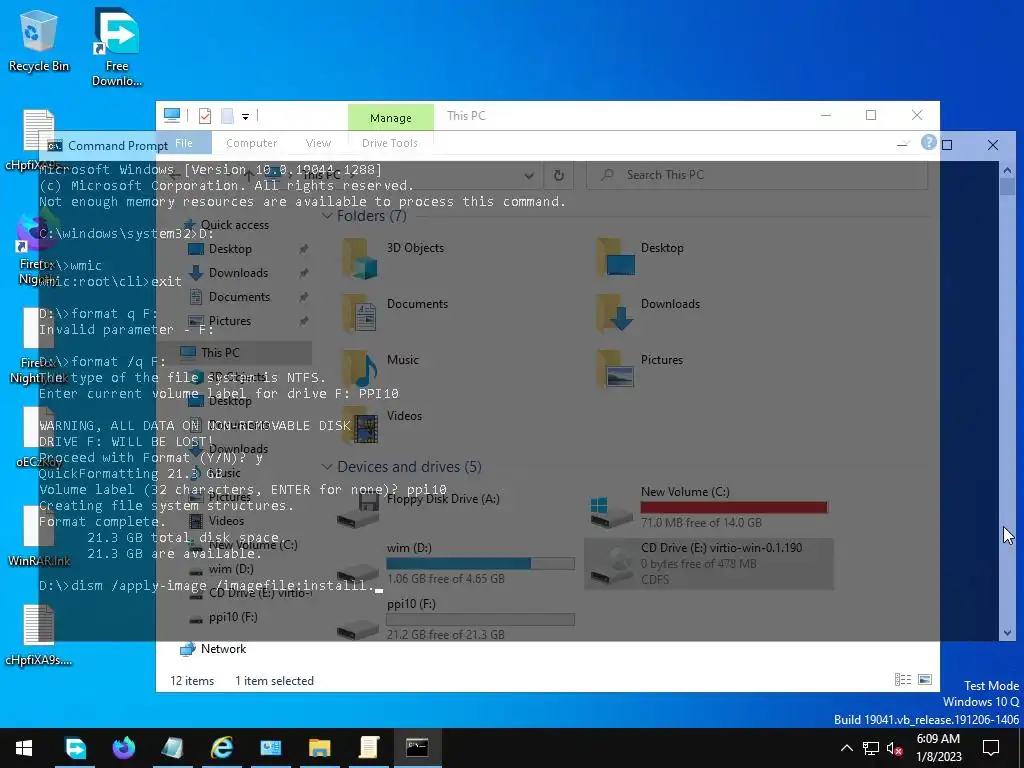Viewport: 1024px width, 768px height.
Task: Select the 3D Objects folder icon
Action: click(360, 258)
